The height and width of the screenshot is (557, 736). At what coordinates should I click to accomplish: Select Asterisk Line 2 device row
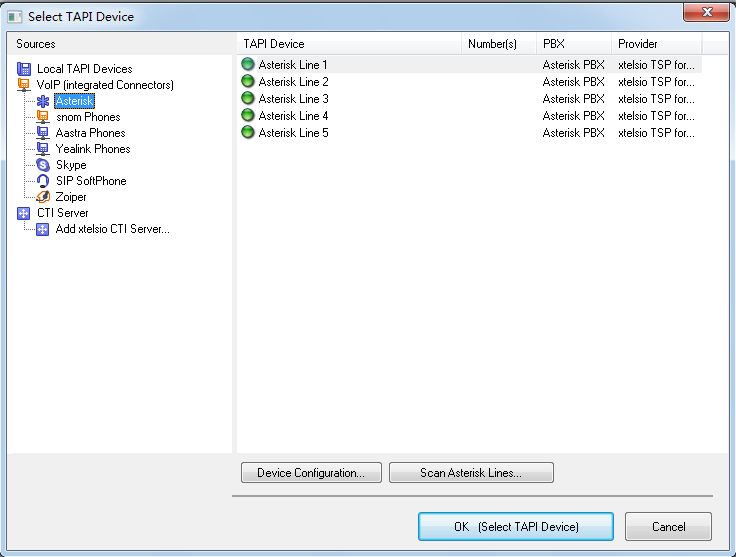click(469, 82)
